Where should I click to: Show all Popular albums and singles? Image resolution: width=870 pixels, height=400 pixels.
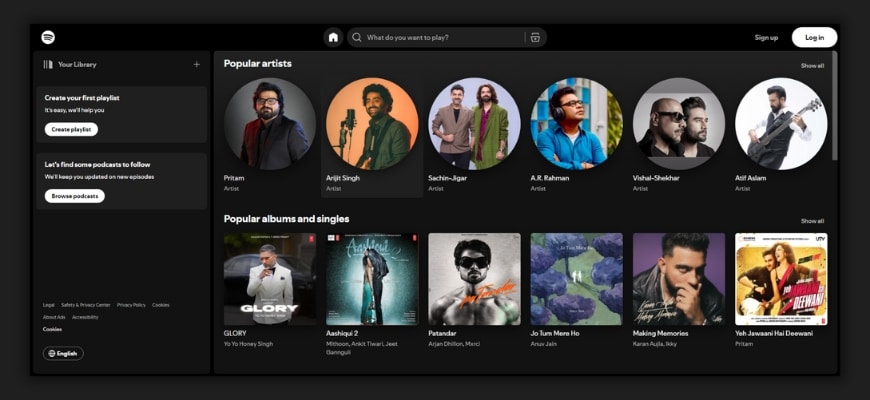tap(812, 221)
